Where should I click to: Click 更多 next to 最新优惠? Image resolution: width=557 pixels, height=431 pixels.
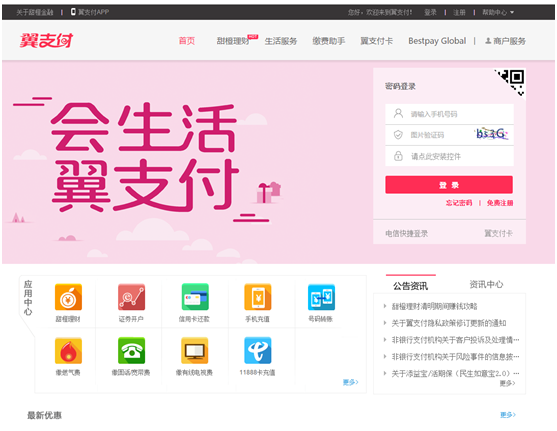pyautogui.click(x=508, y=415)
